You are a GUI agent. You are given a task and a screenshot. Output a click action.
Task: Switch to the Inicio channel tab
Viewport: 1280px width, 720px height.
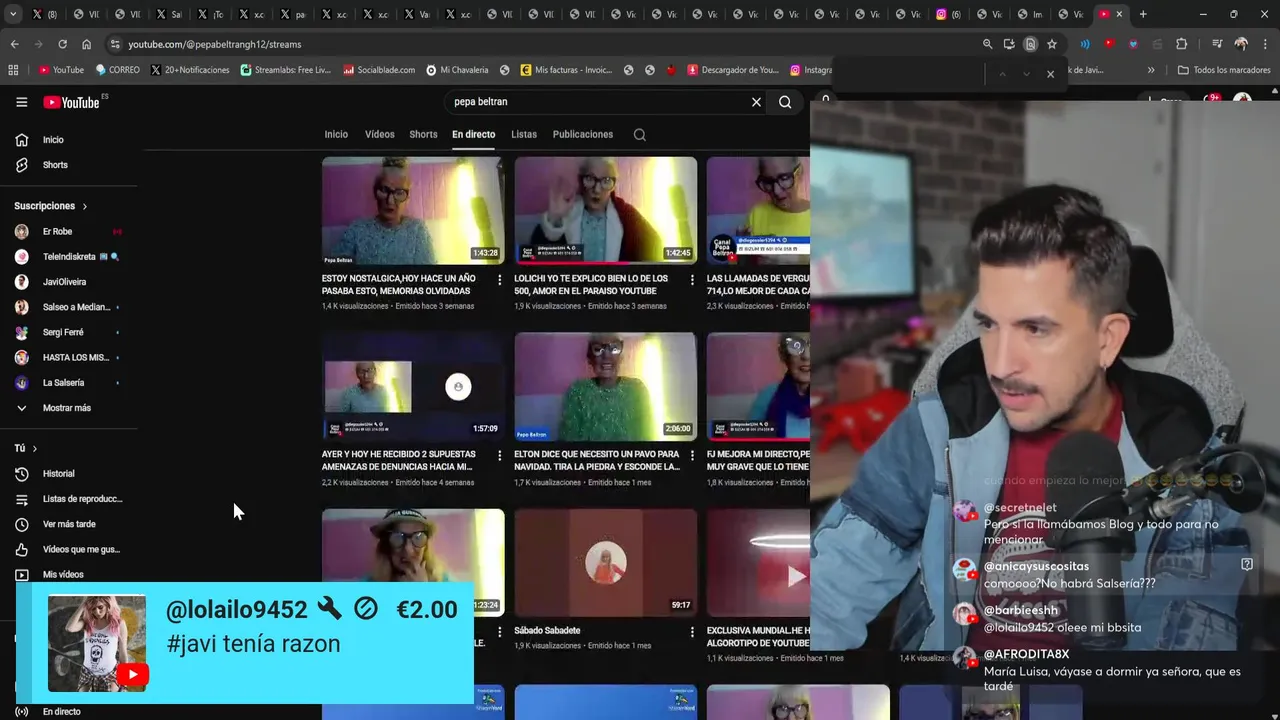[x=336, y=134]
